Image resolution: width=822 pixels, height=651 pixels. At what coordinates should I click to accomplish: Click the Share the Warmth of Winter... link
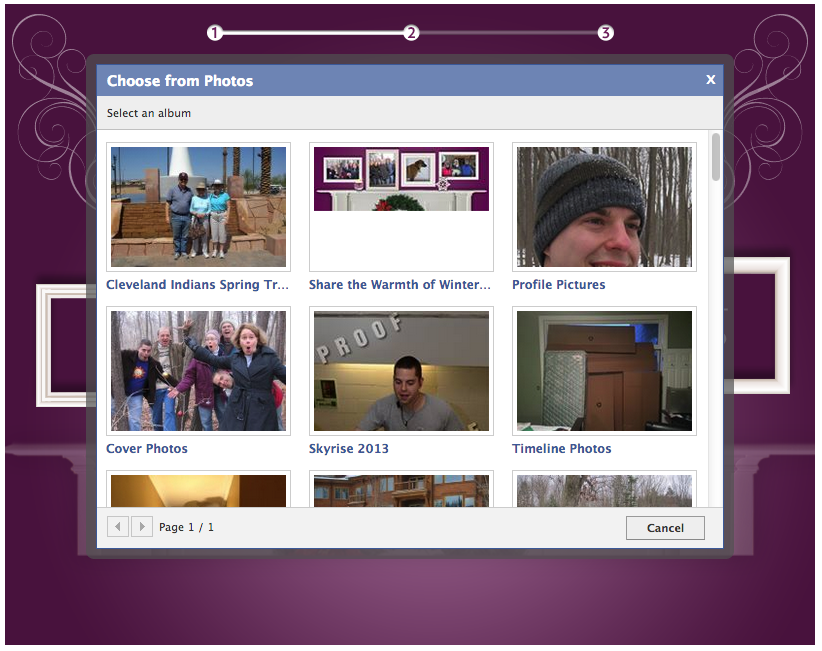click(399, 285)
